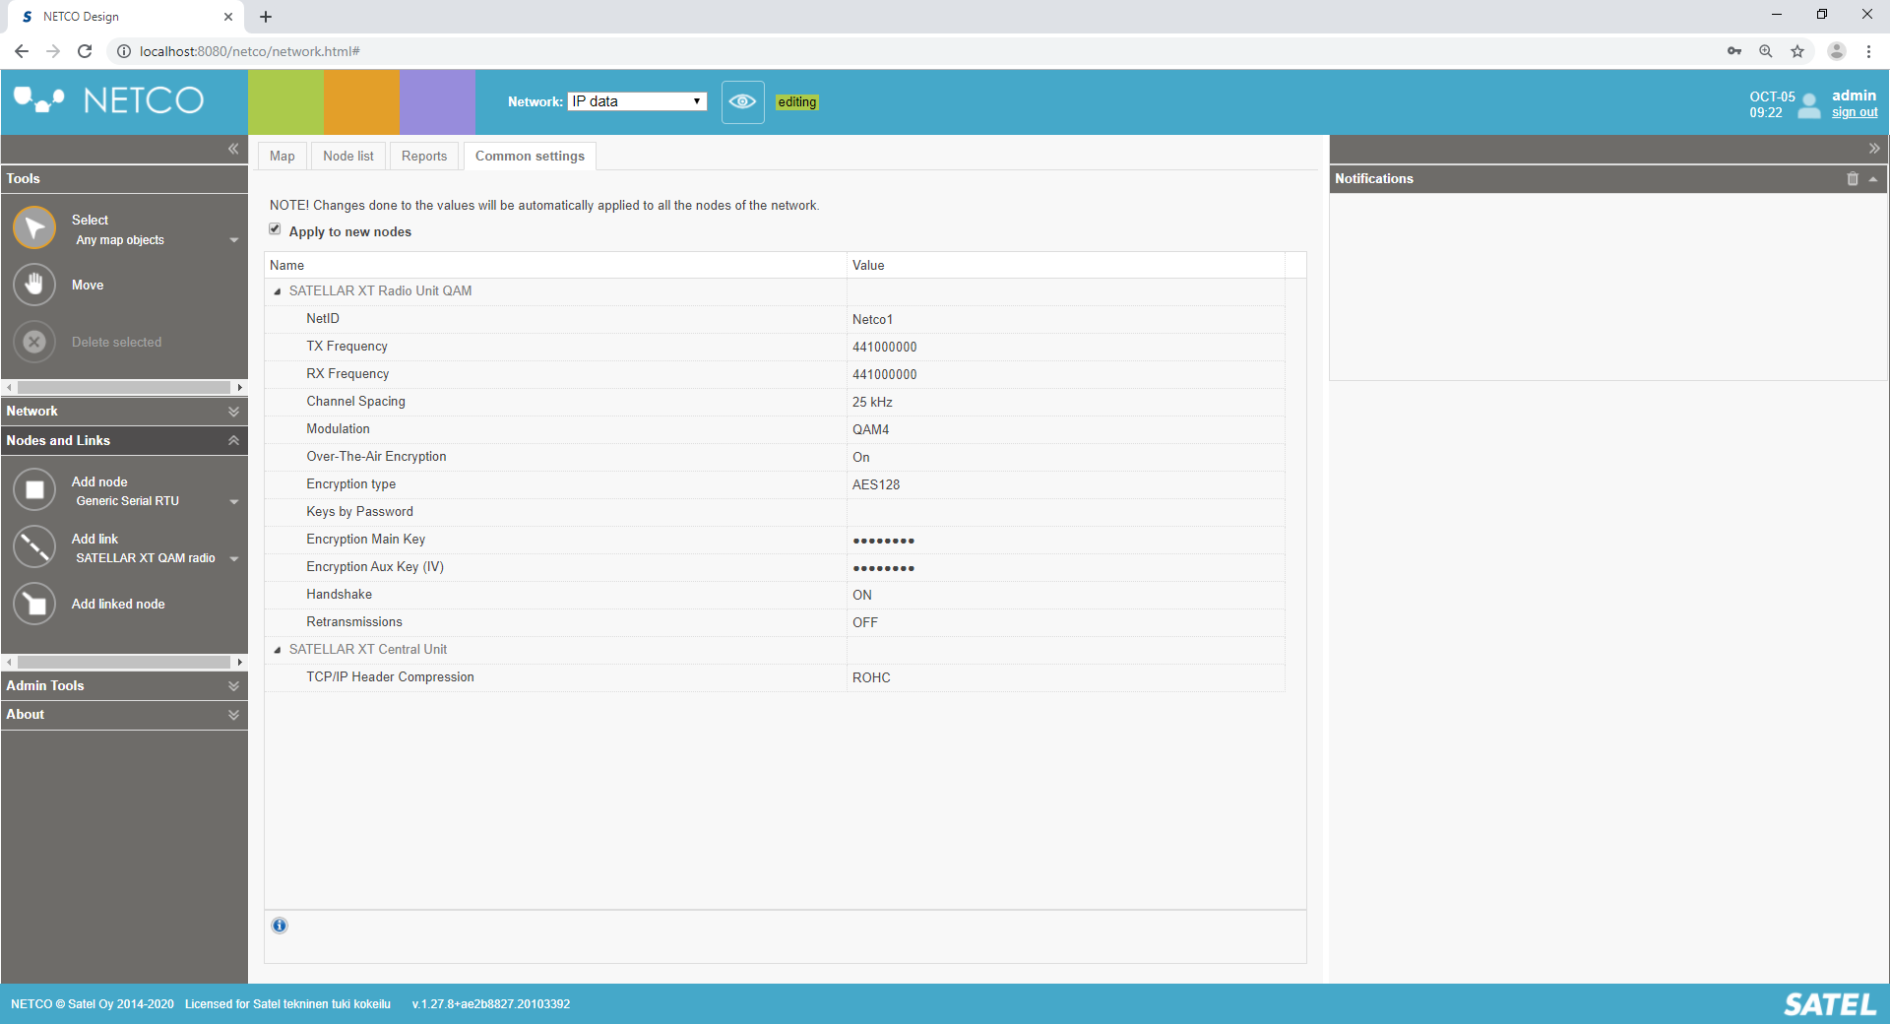Viewport: 1890px width, 1024px height.
Task: Open the Network selection dropdown
Action: 637,102
